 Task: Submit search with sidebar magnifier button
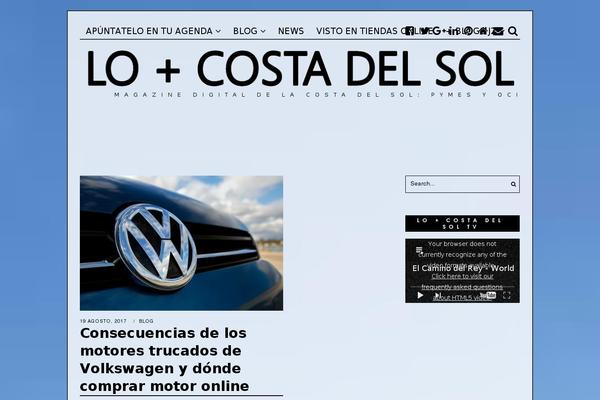[x=513, y=184]
